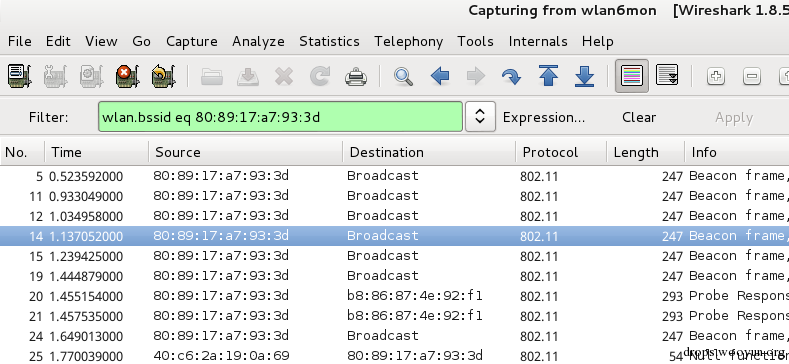Open the Statistics menu
This screenshot has width=789, height=364.
(329, 41)
